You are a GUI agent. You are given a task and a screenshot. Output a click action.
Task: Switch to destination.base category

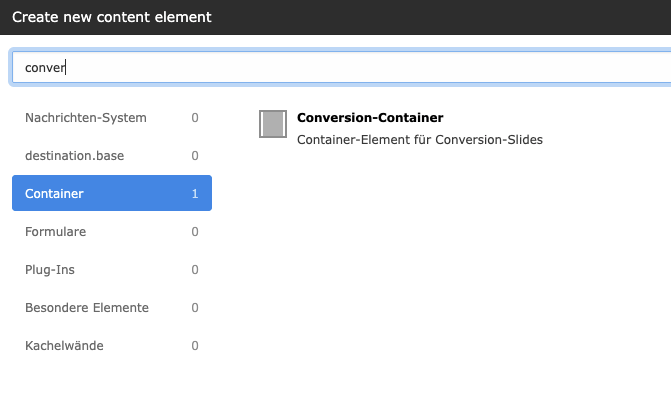click(112, 156)
